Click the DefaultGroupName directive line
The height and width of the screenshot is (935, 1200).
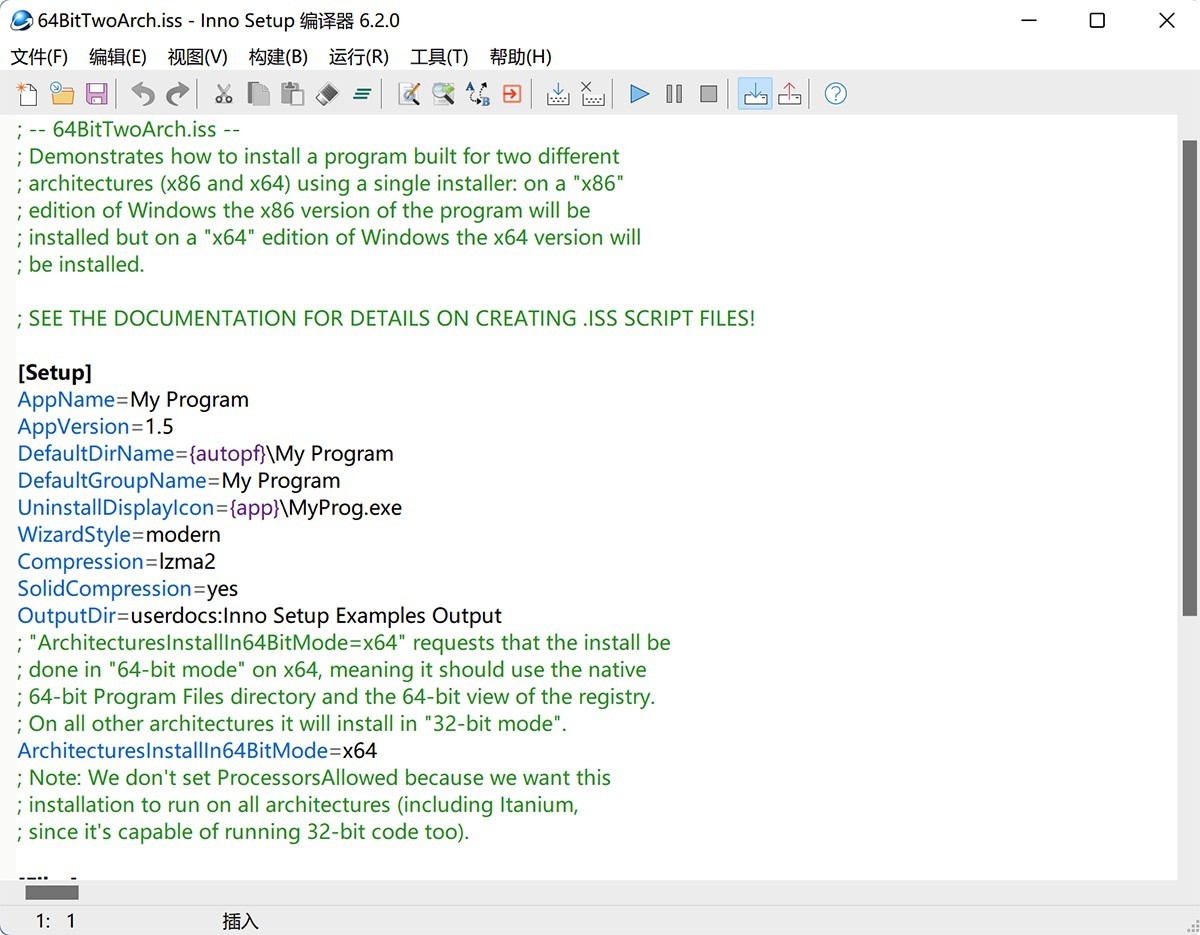click(x=179, y=481)
